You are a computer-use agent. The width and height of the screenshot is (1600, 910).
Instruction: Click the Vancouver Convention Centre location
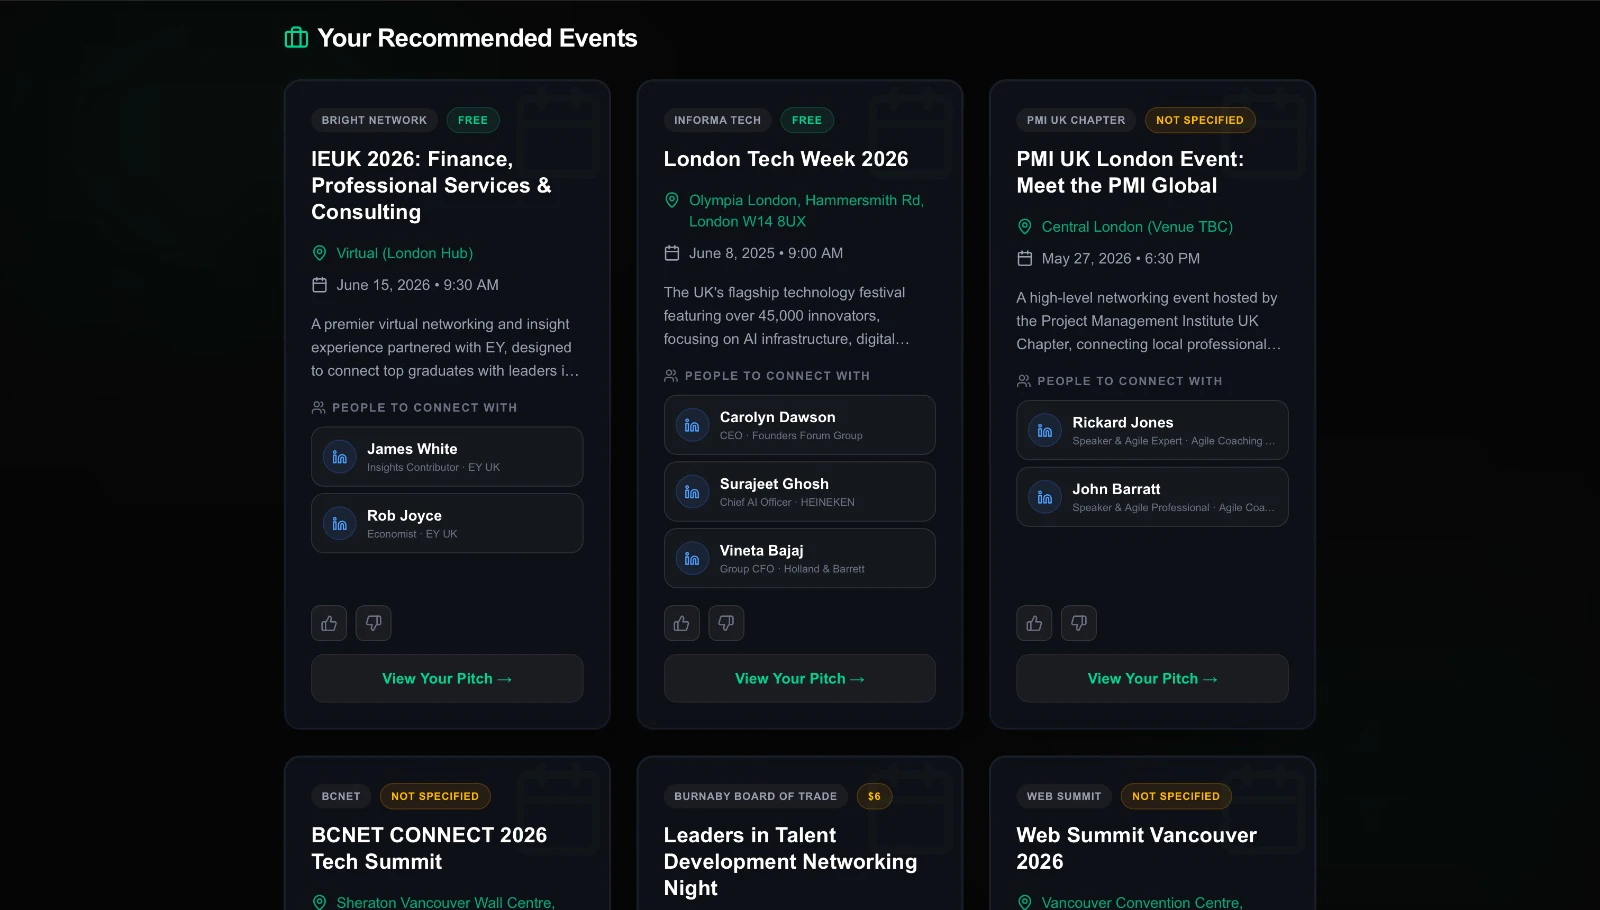pyautogui.click(x=1142, y=902)
